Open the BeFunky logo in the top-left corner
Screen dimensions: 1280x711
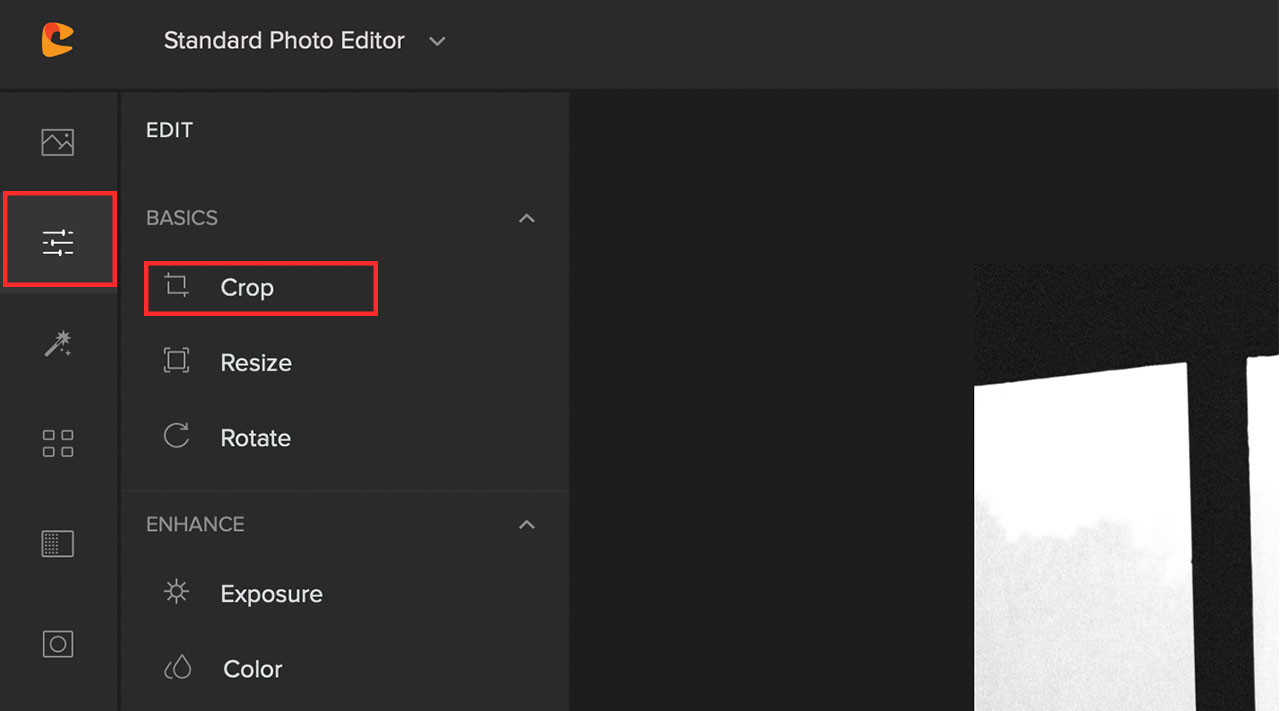57,40
